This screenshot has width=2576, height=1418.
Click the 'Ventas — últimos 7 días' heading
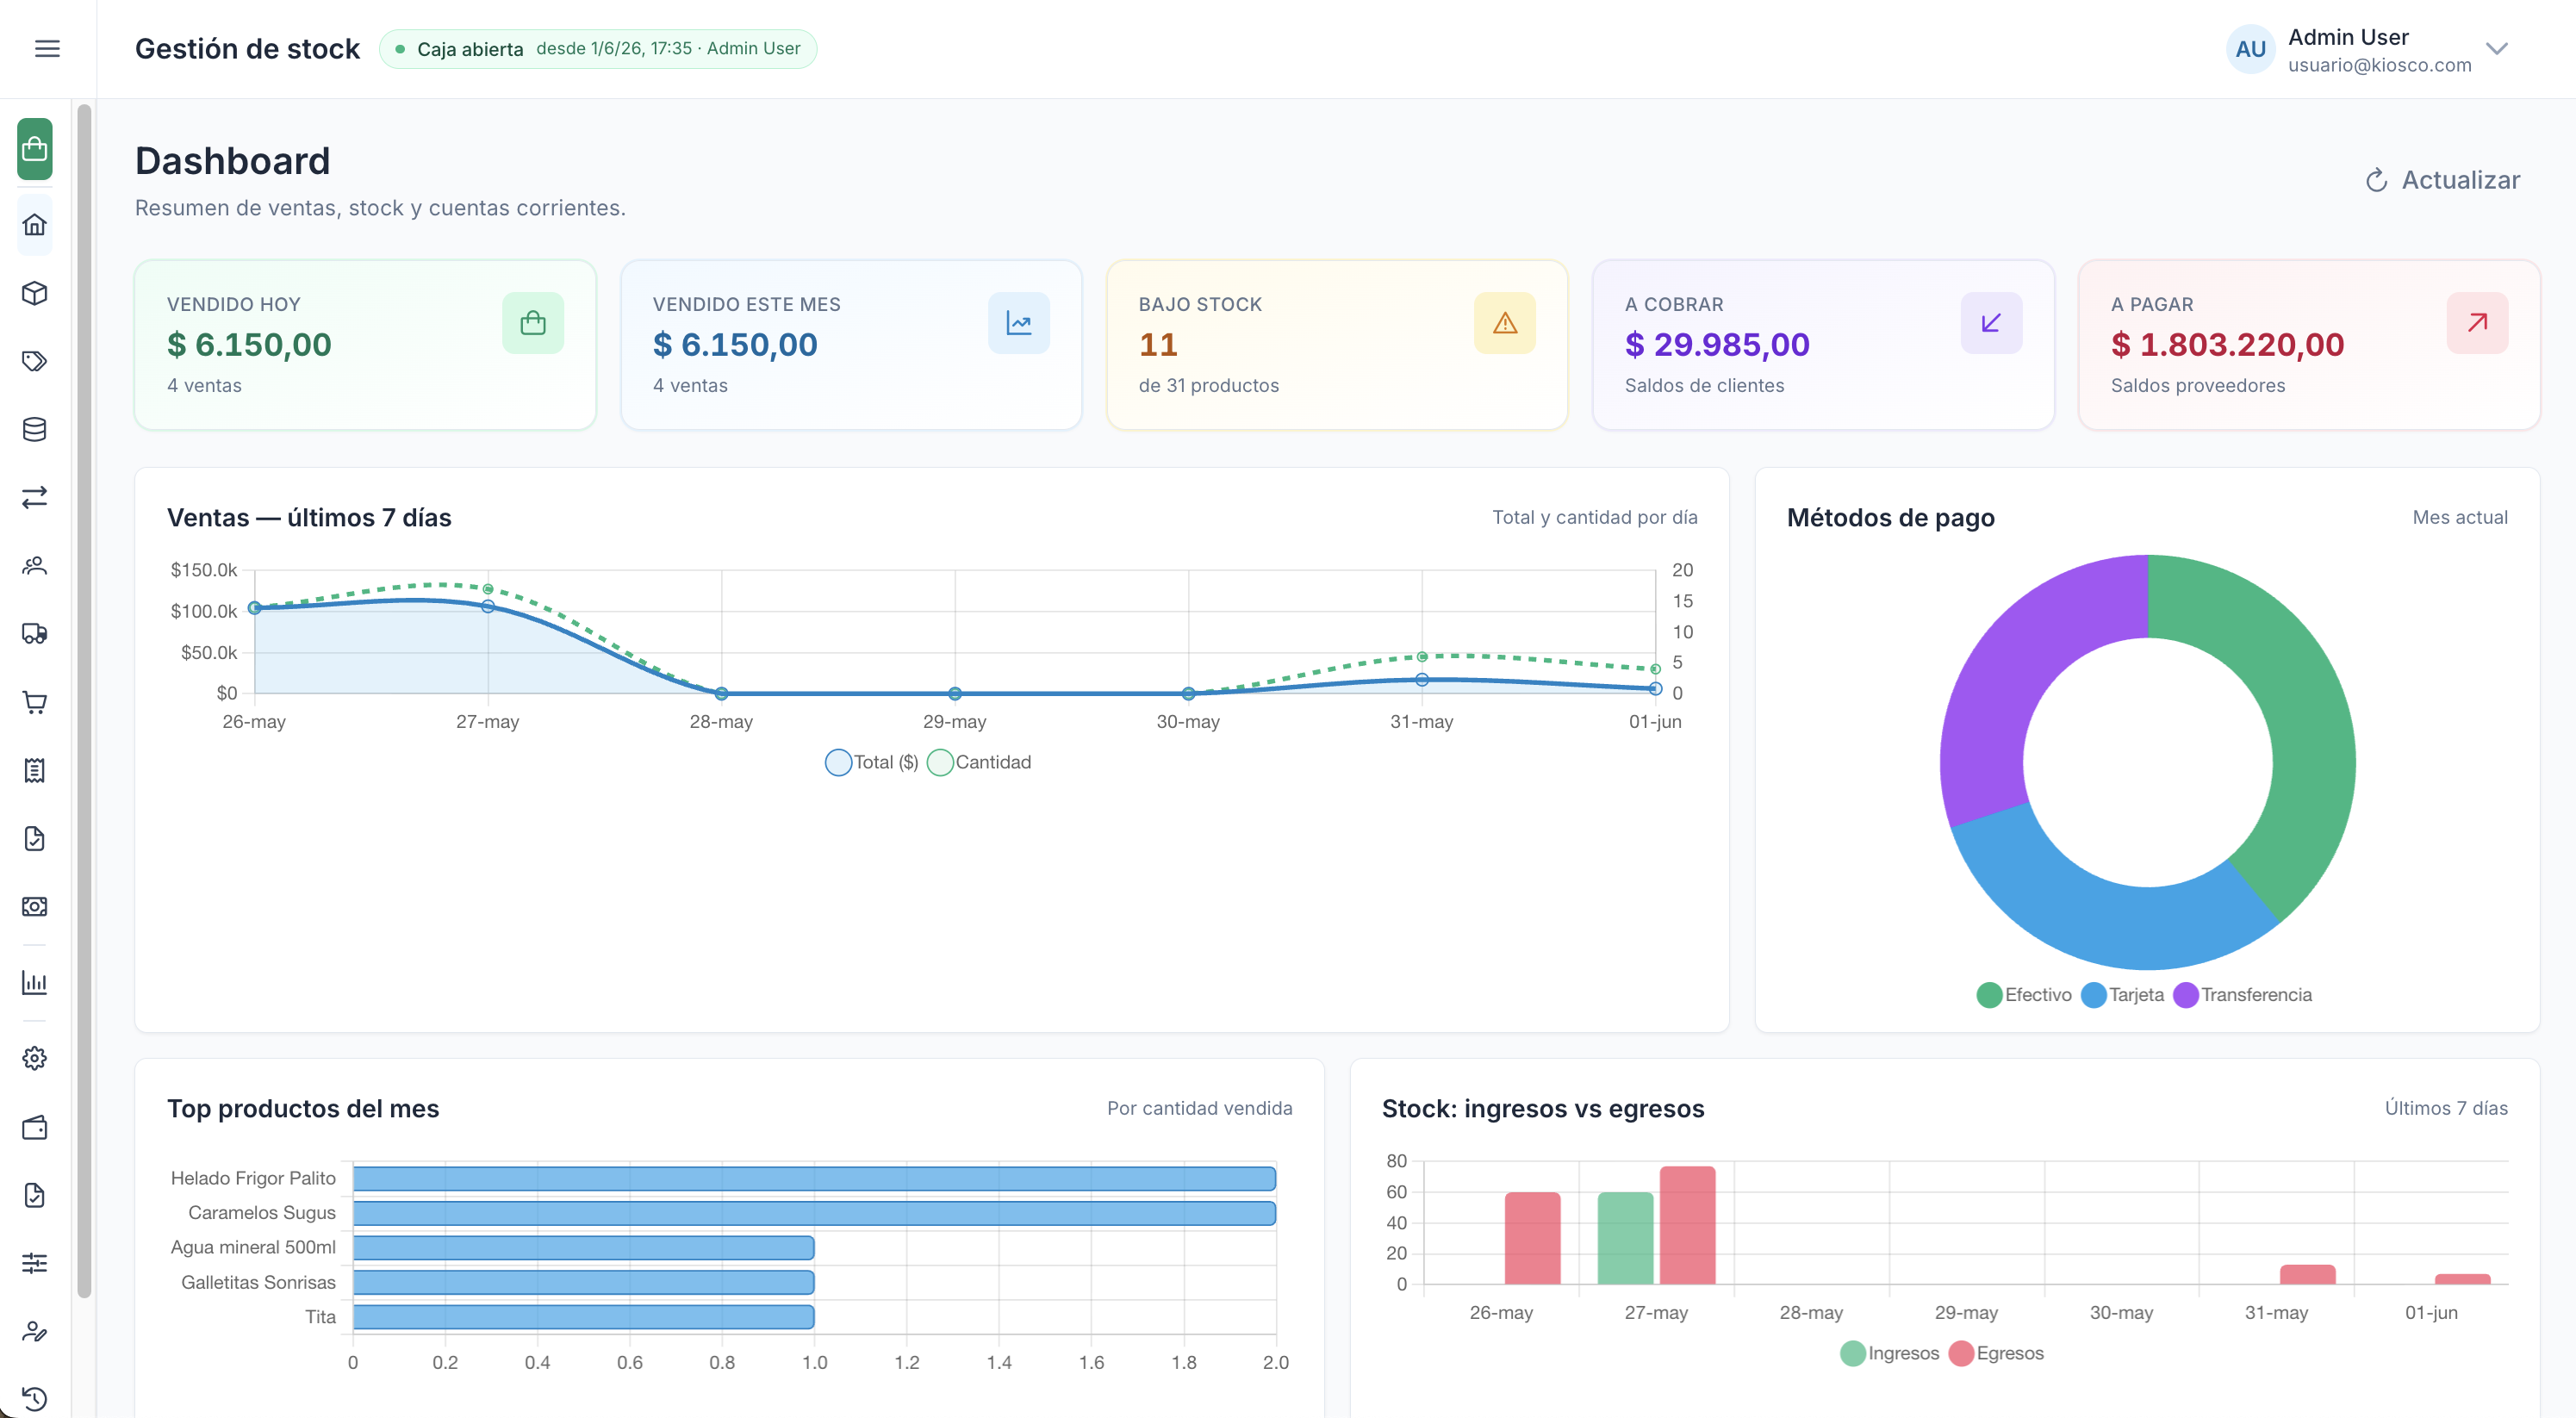coord(309,517)
